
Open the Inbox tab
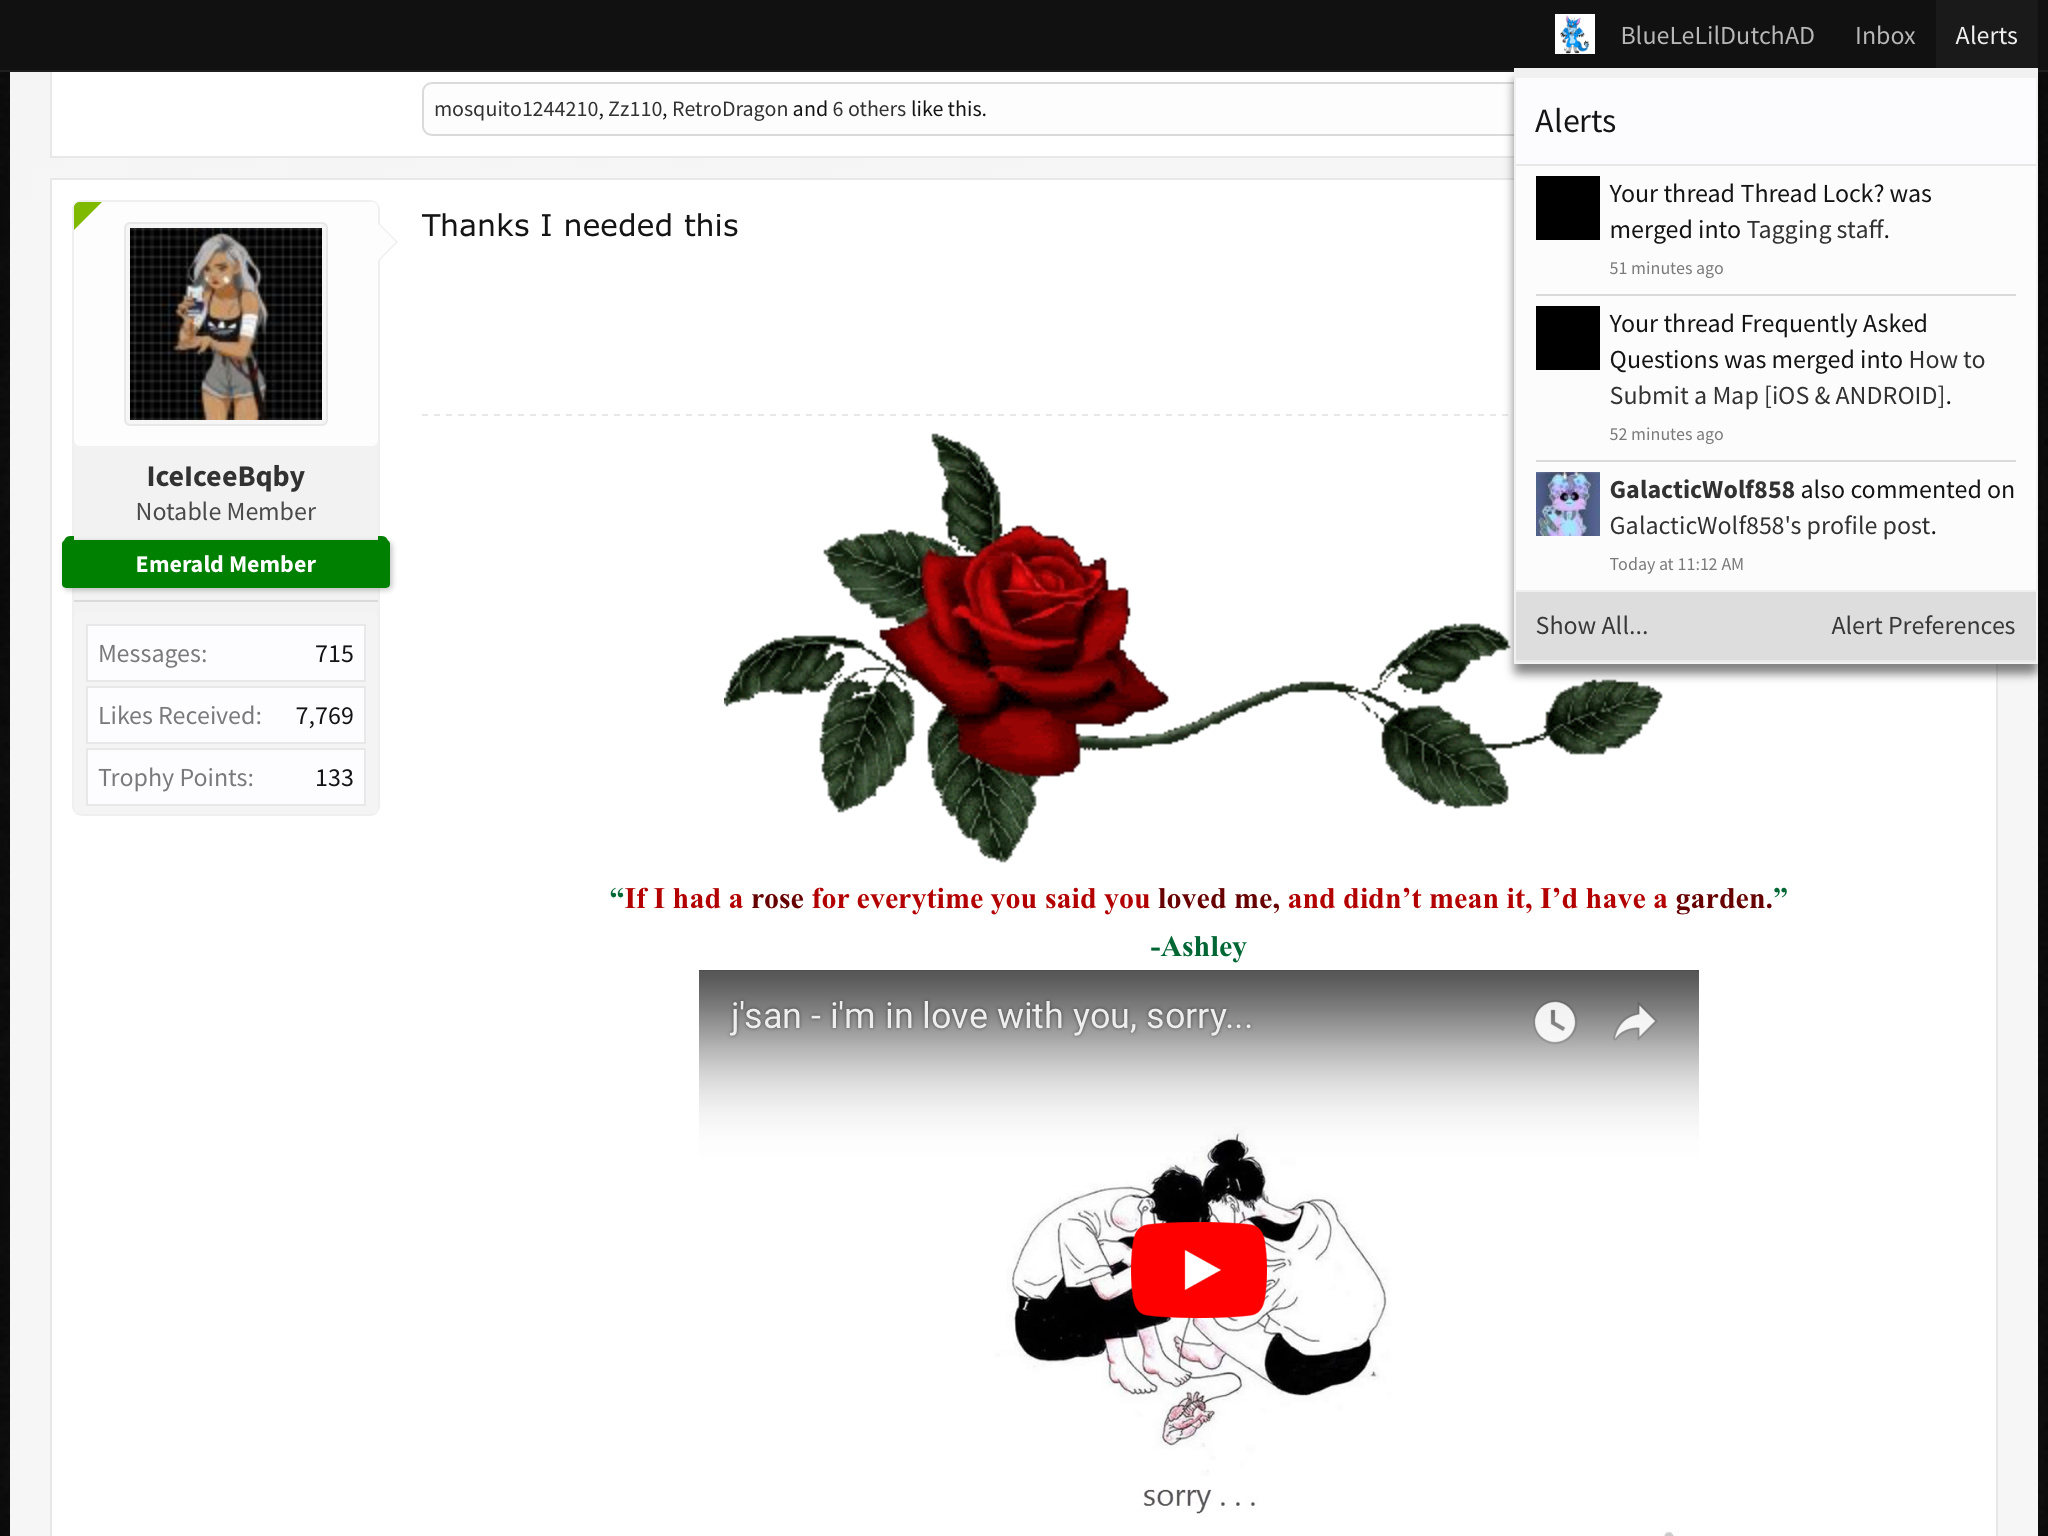(x=1885, y=35)
